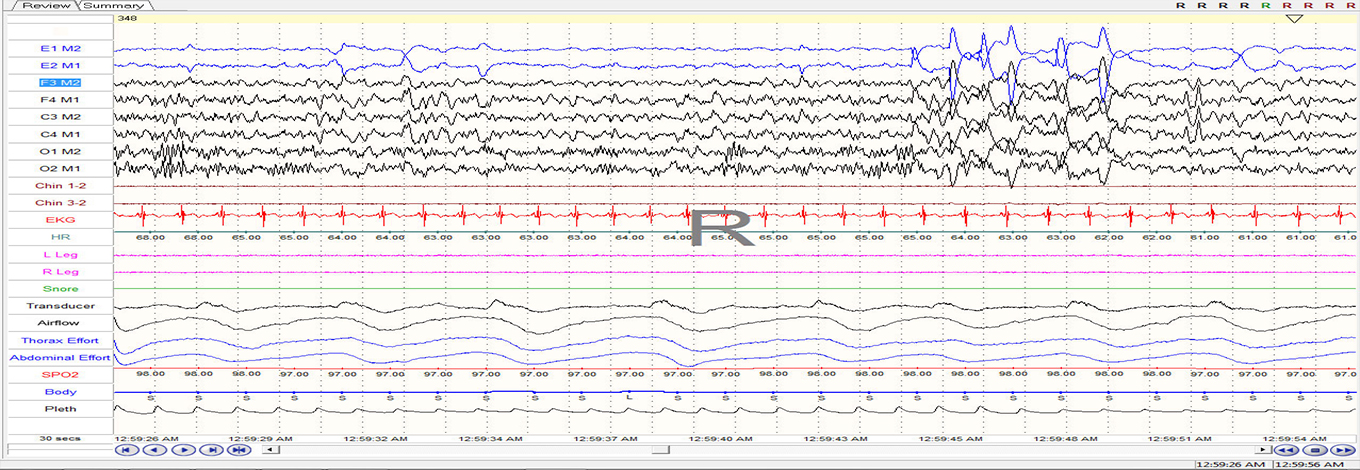Viewport: 1360px width, 470px height.
Task: Go to the previous epoch arrow
Action: point(153,450)
